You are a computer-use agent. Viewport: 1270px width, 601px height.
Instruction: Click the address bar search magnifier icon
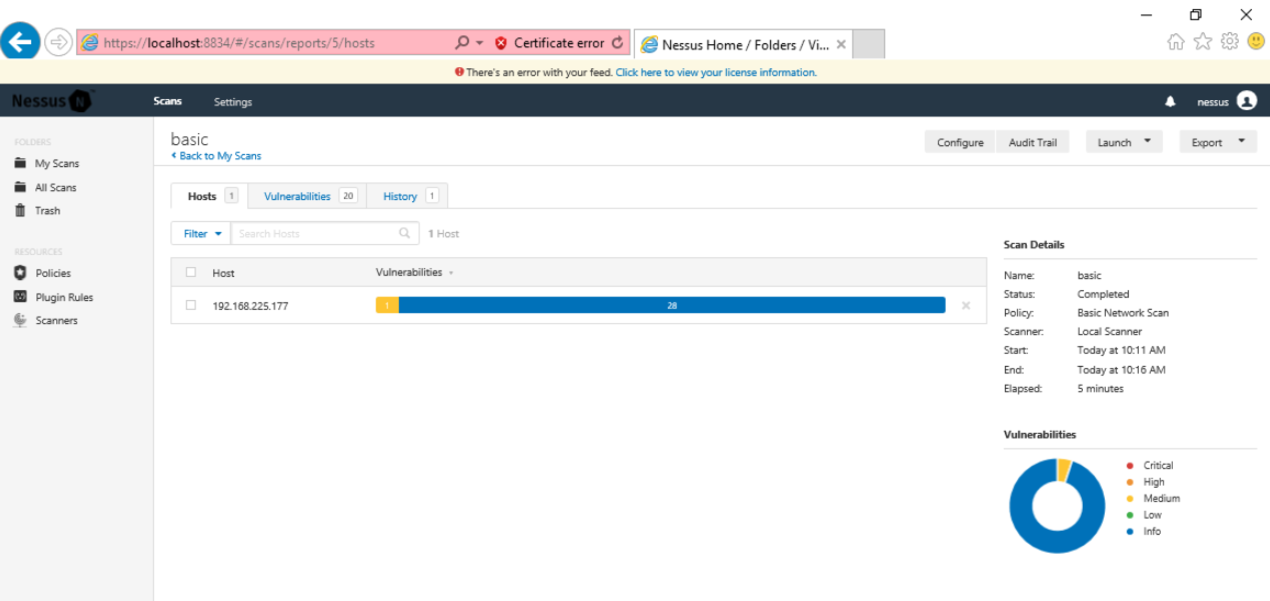(x=462, y=43)
